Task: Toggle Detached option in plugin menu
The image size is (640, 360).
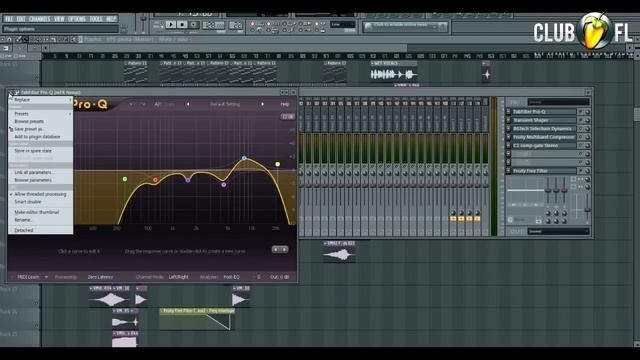Action: [x=40, y=230]
